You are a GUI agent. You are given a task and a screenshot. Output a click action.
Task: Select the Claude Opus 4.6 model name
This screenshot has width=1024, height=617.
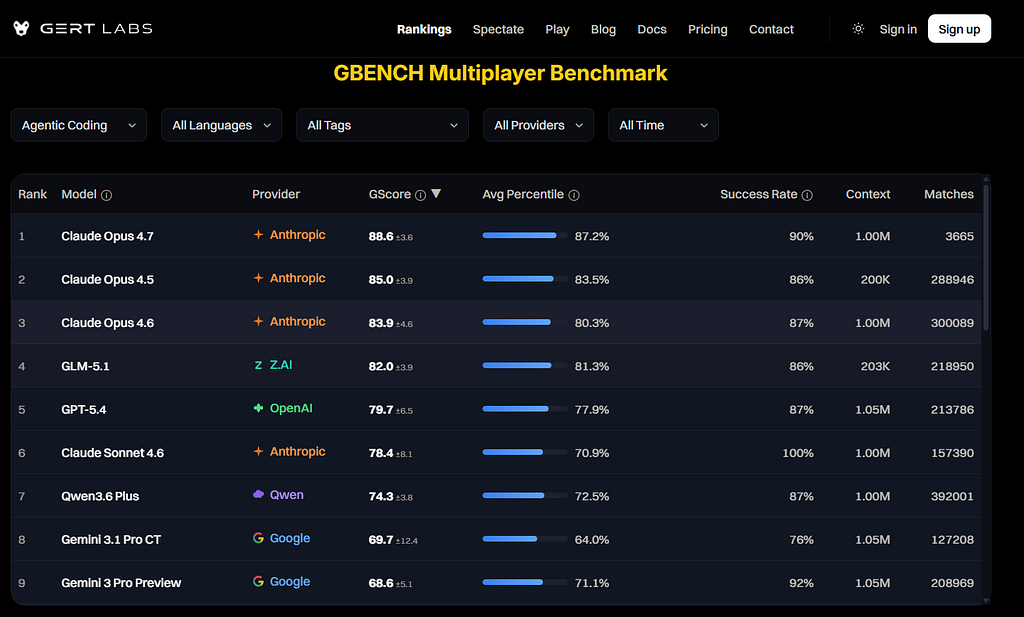tap(107, 323)
